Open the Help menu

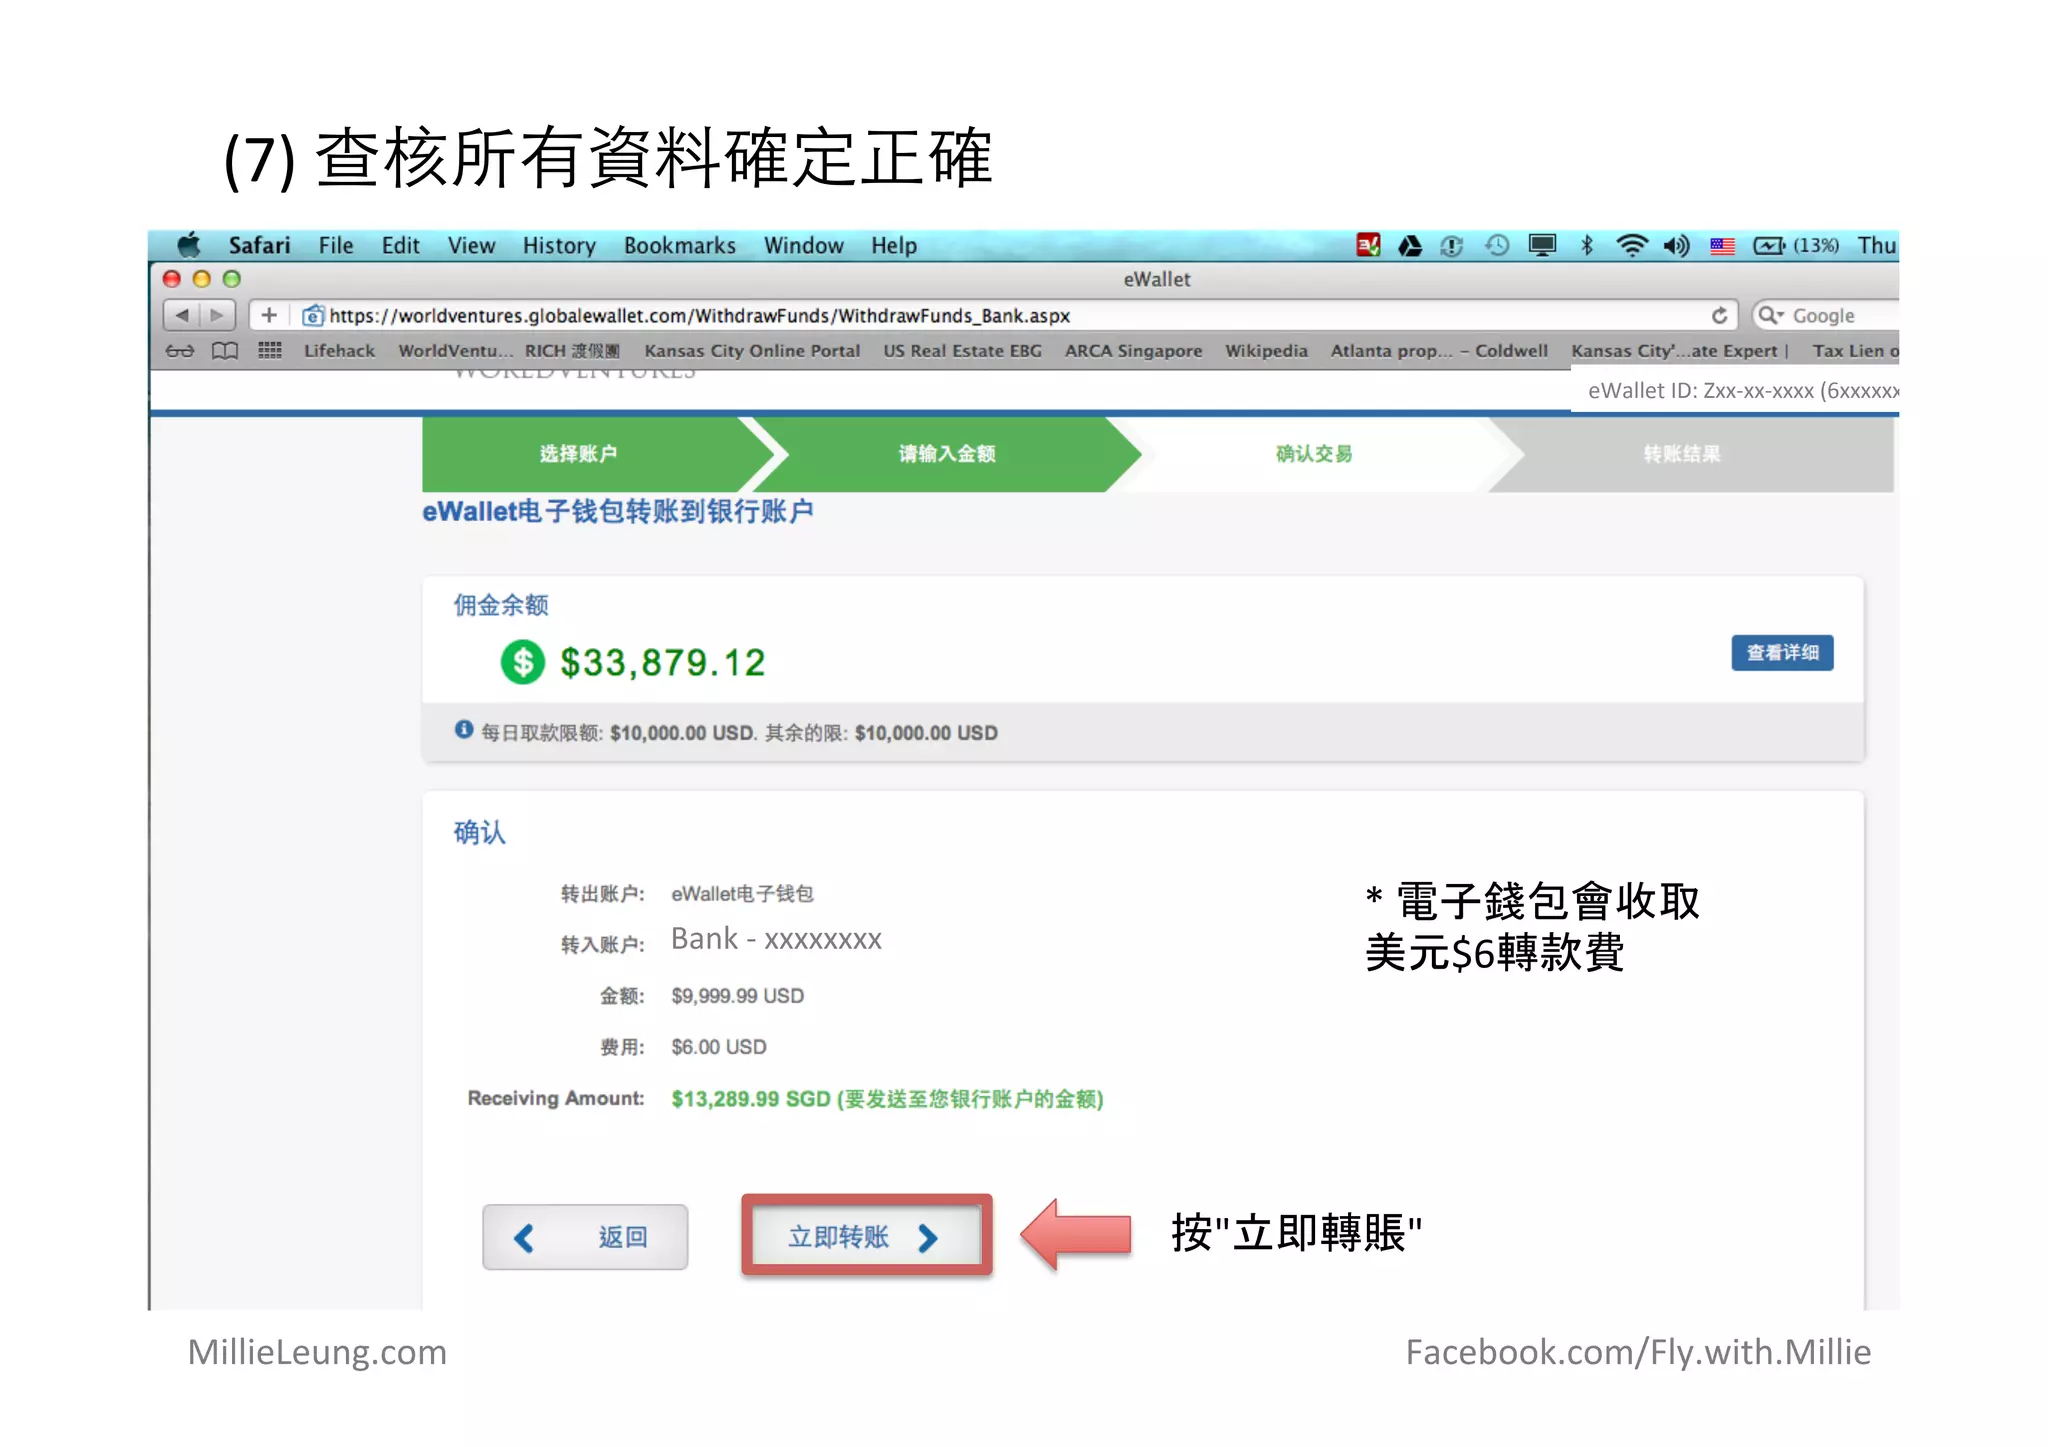tap(893, 246)
